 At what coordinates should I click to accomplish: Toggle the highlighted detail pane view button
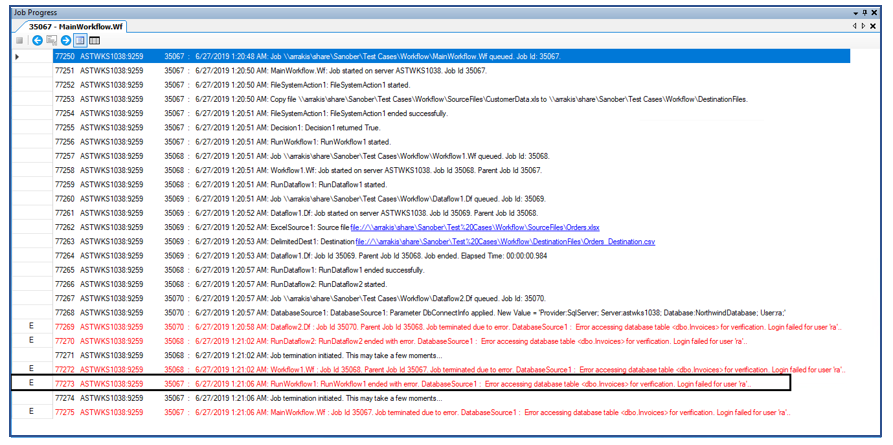coord(80,41)
